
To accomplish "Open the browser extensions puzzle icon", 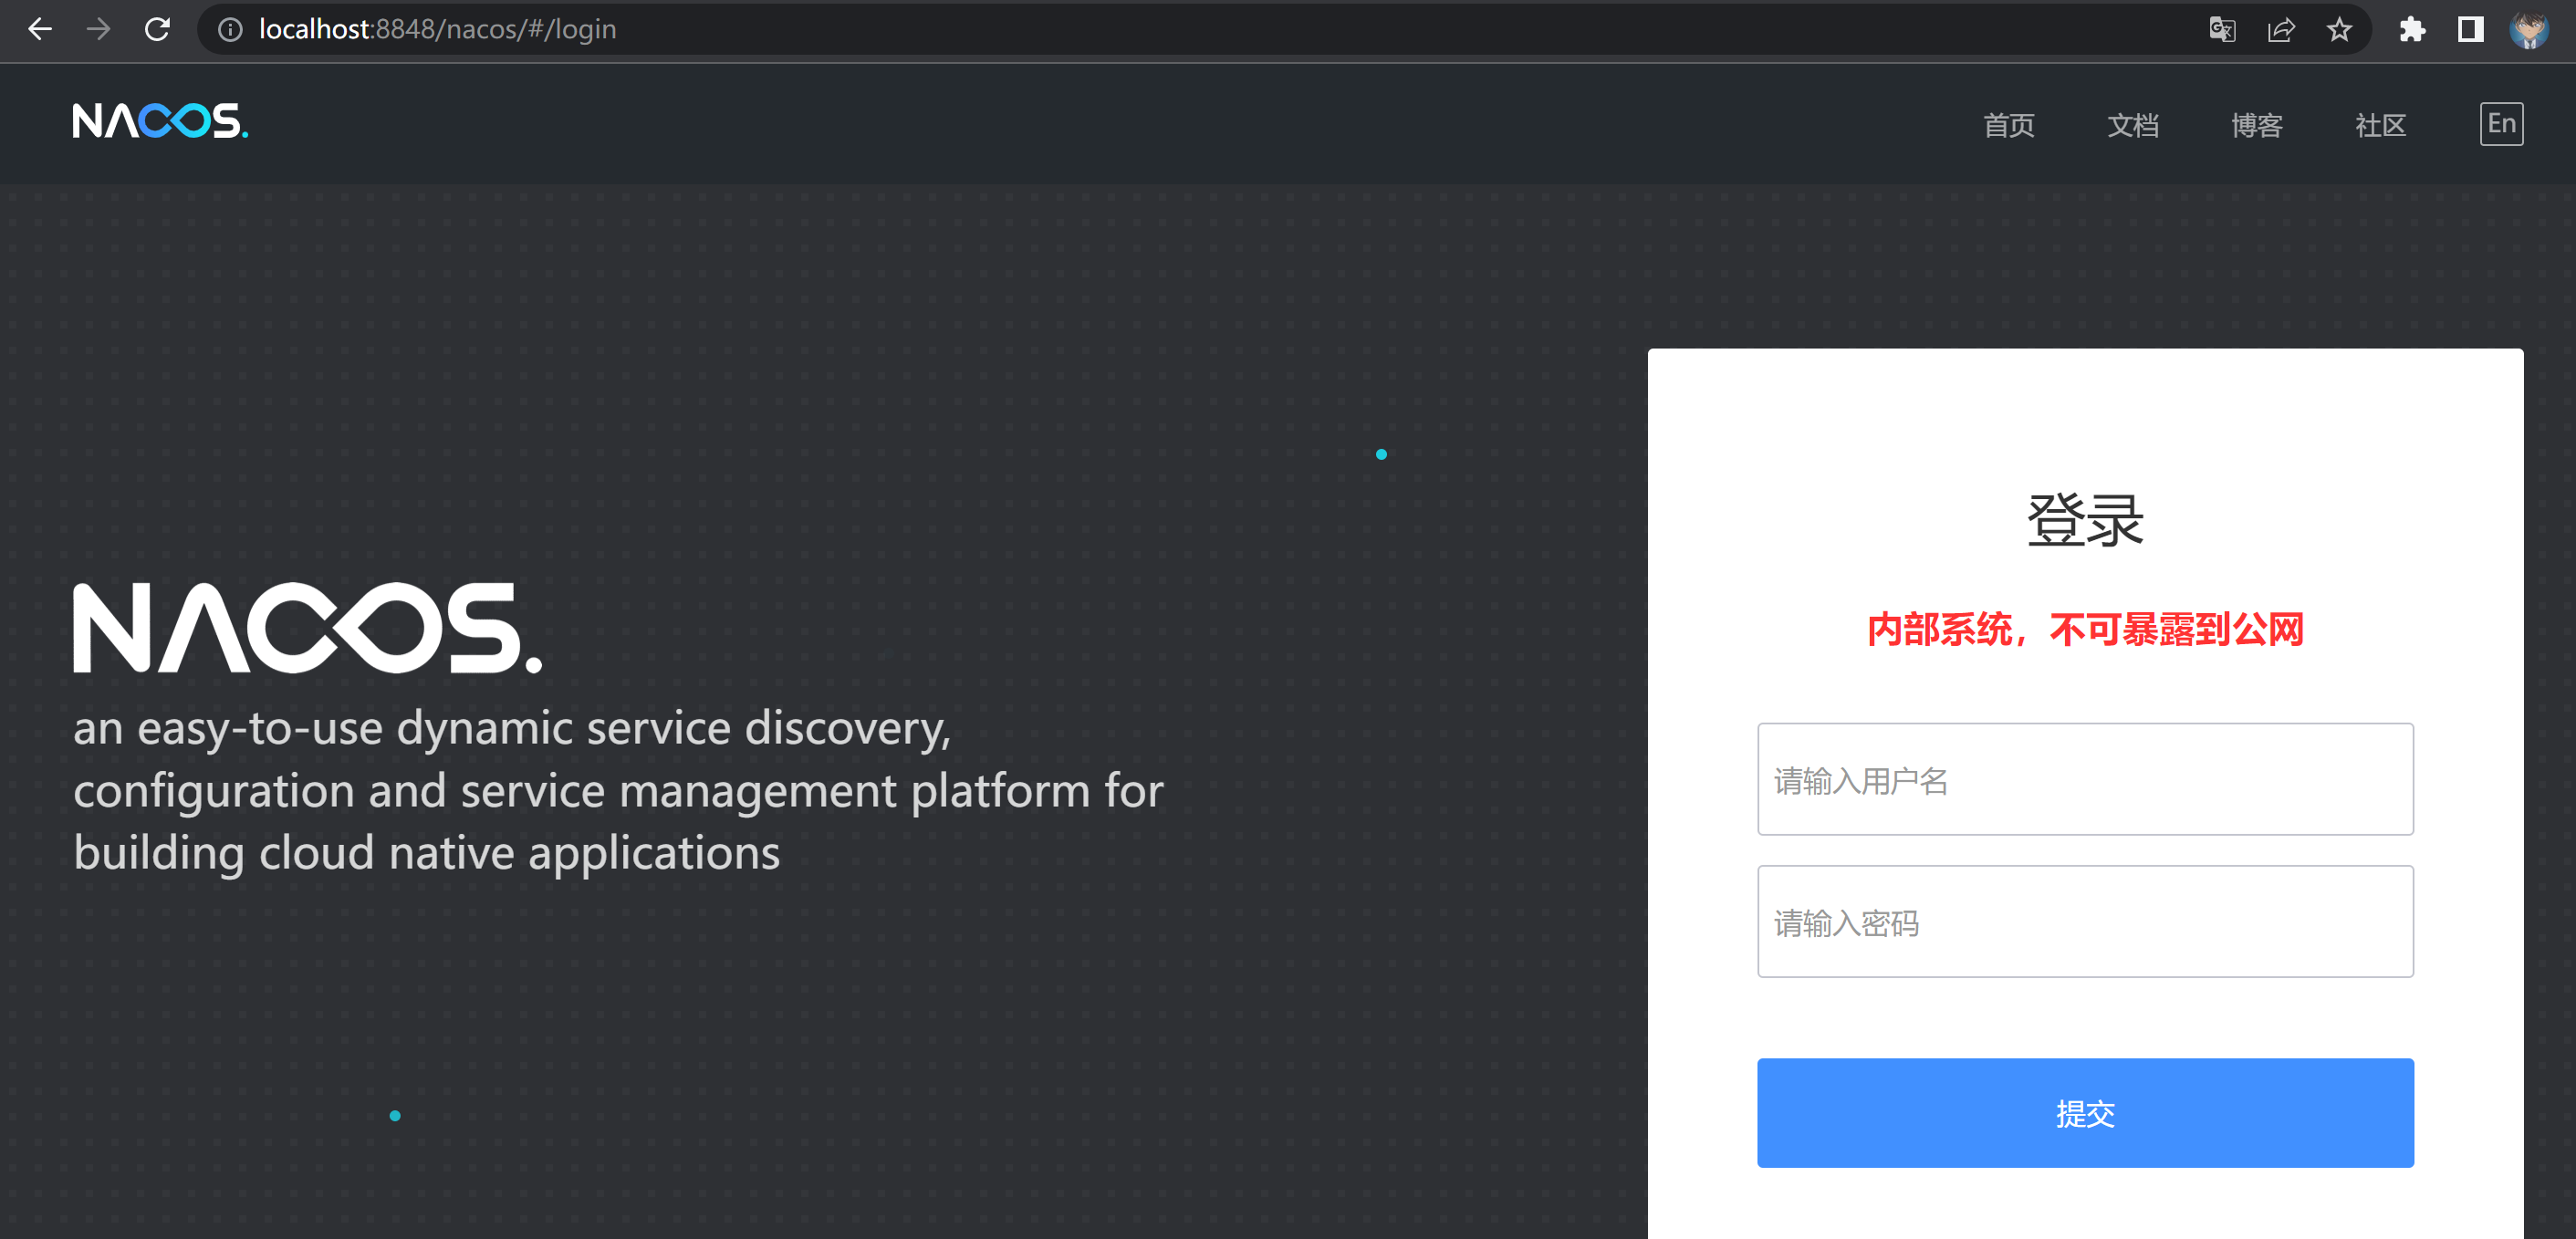I will pos(2412,30).
